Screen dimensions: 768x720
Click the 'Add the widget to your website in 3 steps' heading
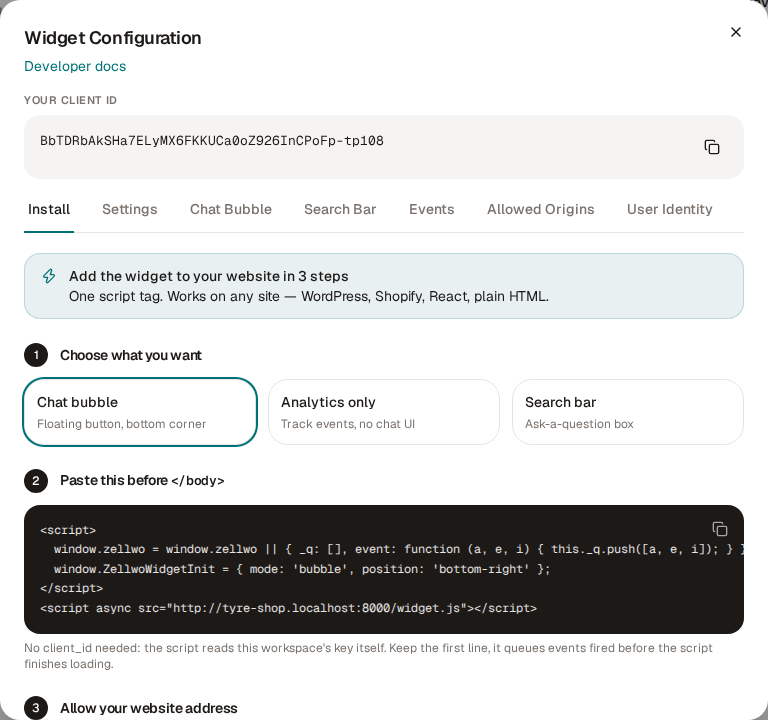click(209, 276)
